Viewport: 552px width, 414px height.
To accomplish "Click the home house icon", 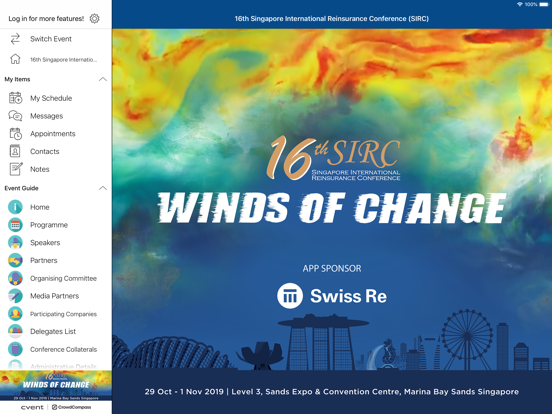I will 15,59.
